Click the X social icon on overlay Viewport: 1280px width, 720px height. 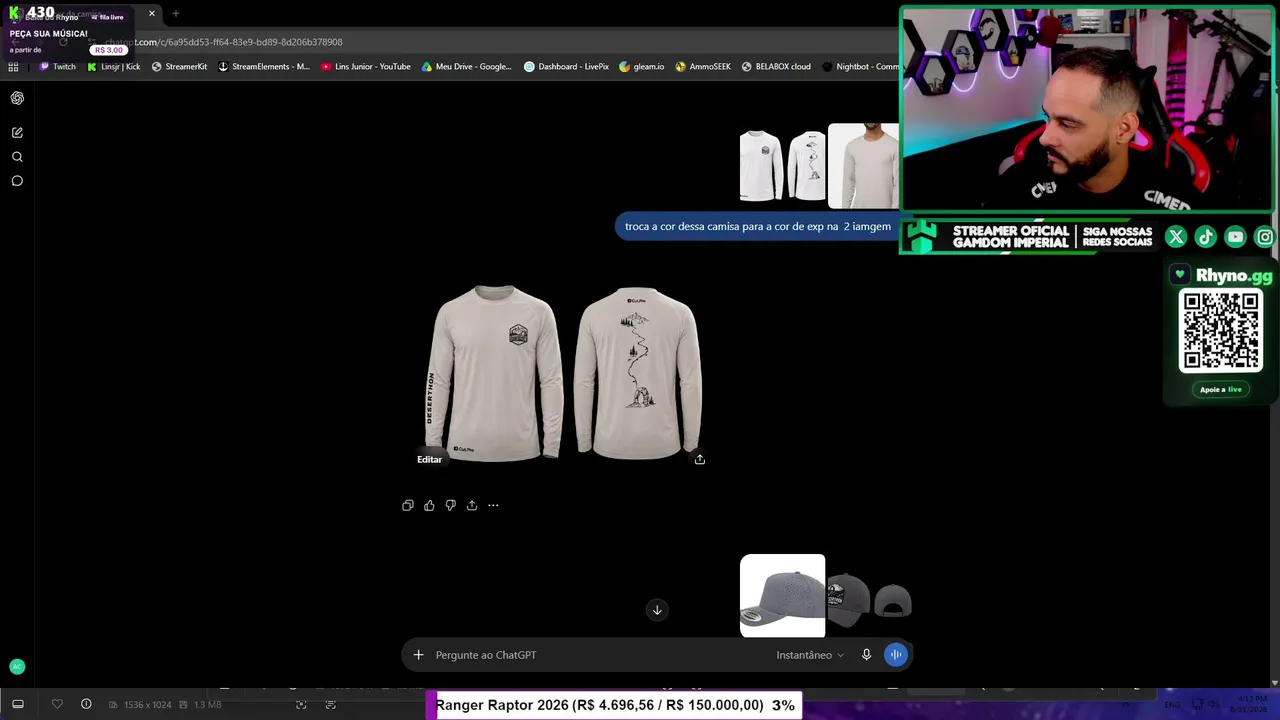(x=1176, y=237)
